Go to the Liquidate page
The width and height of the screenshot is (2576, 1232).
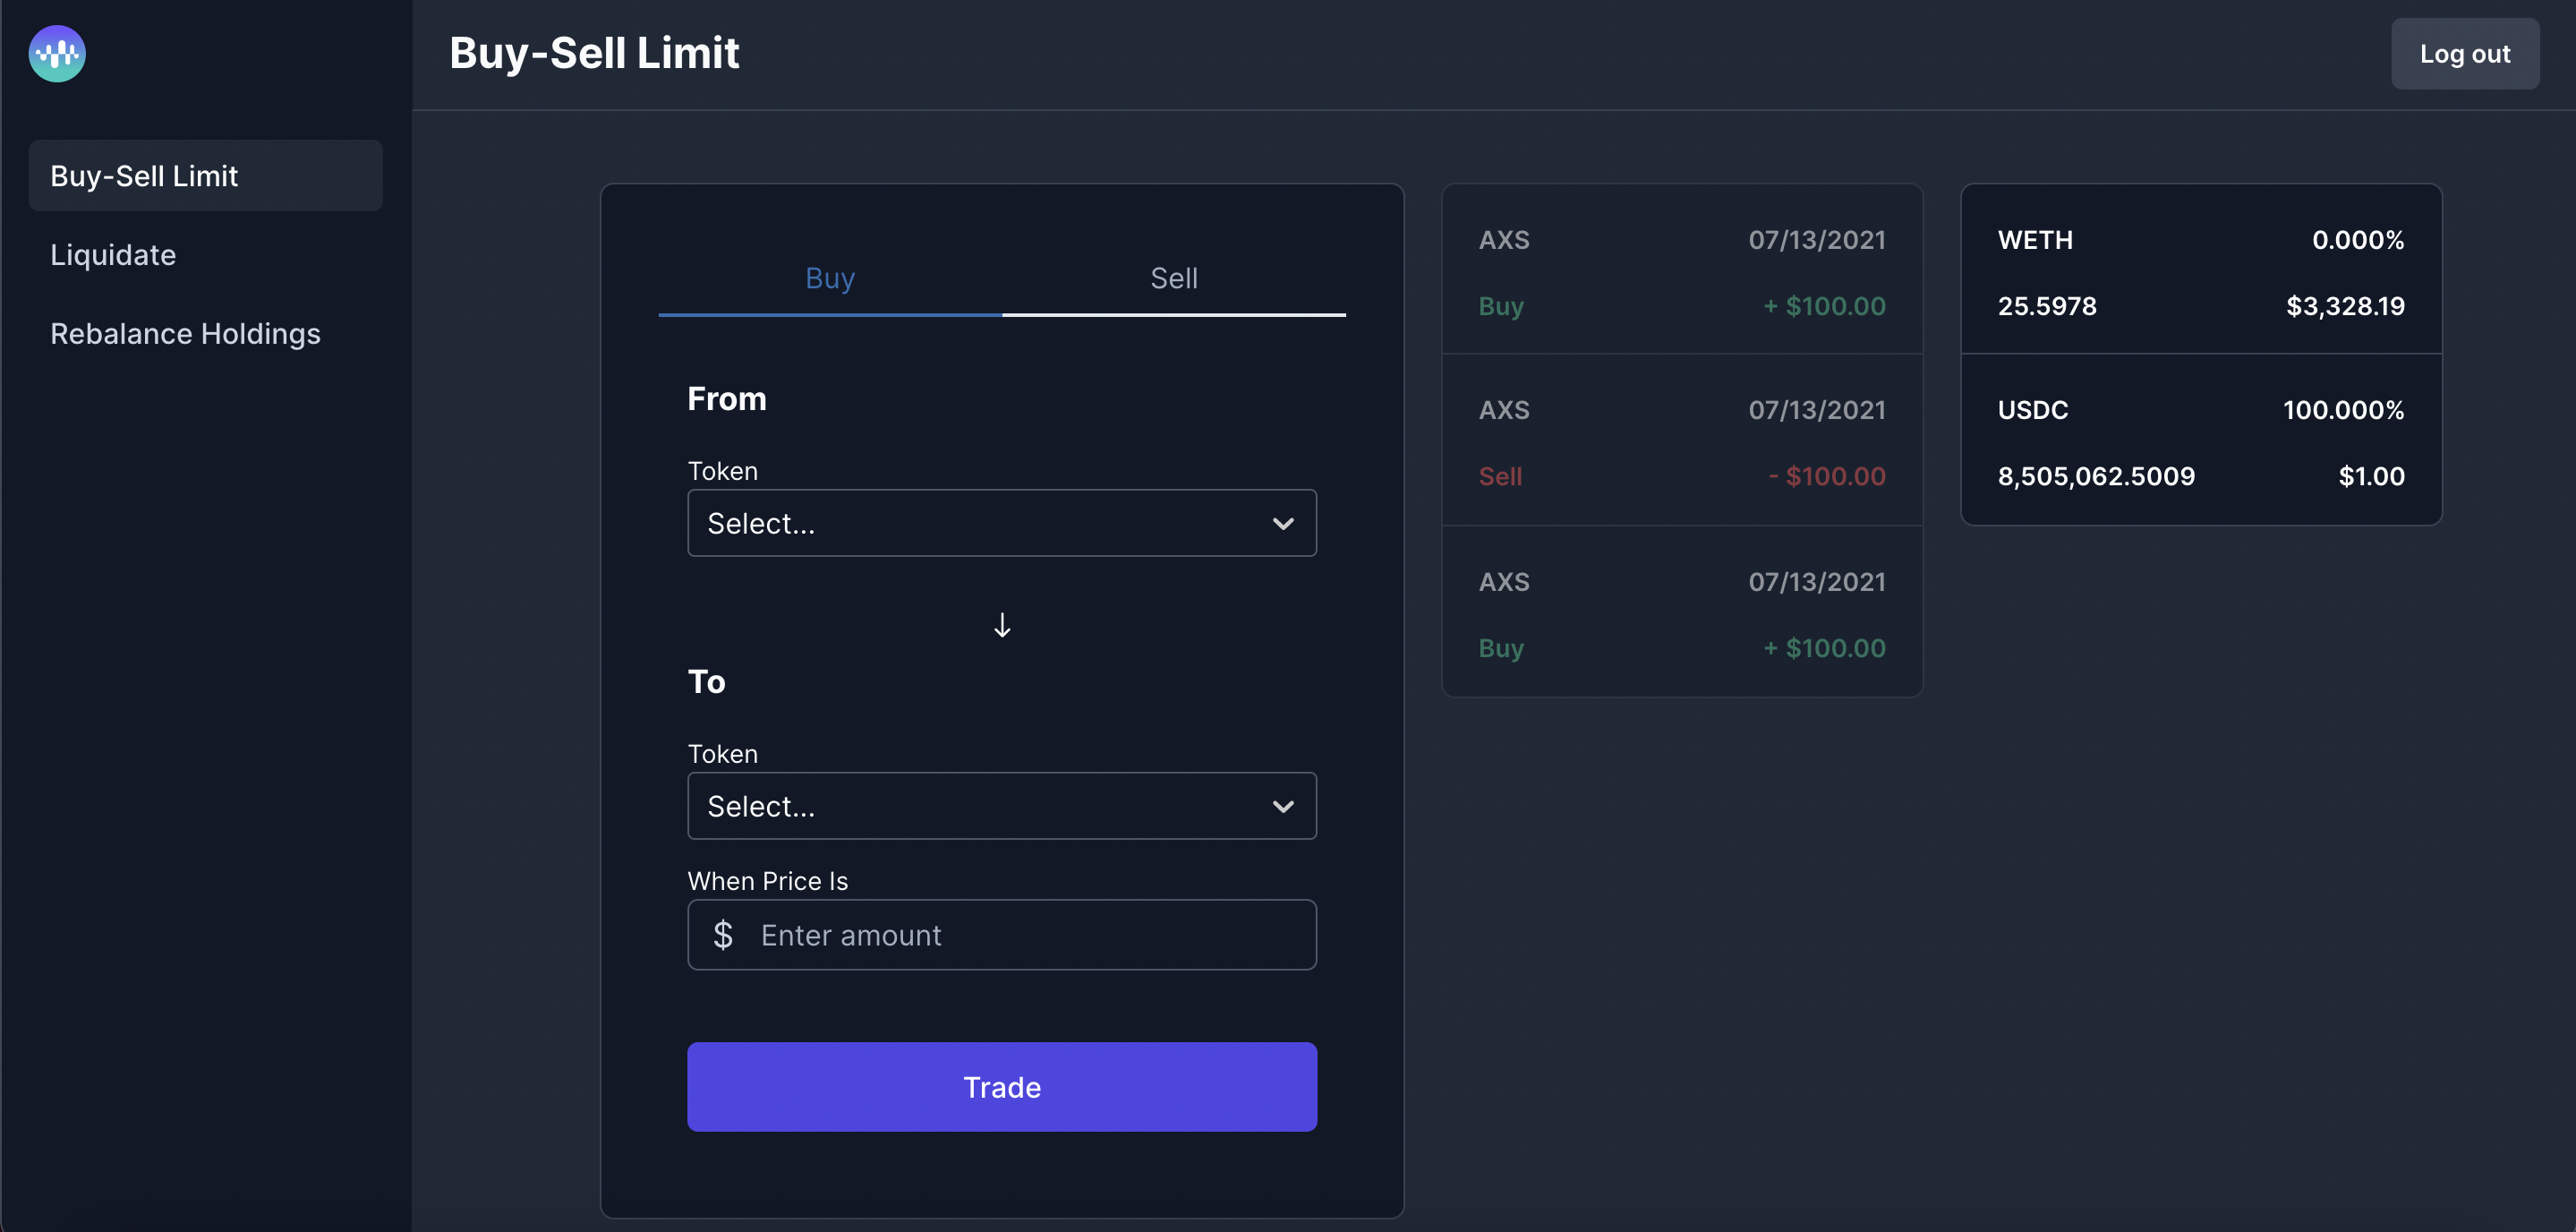pos(113,255)
